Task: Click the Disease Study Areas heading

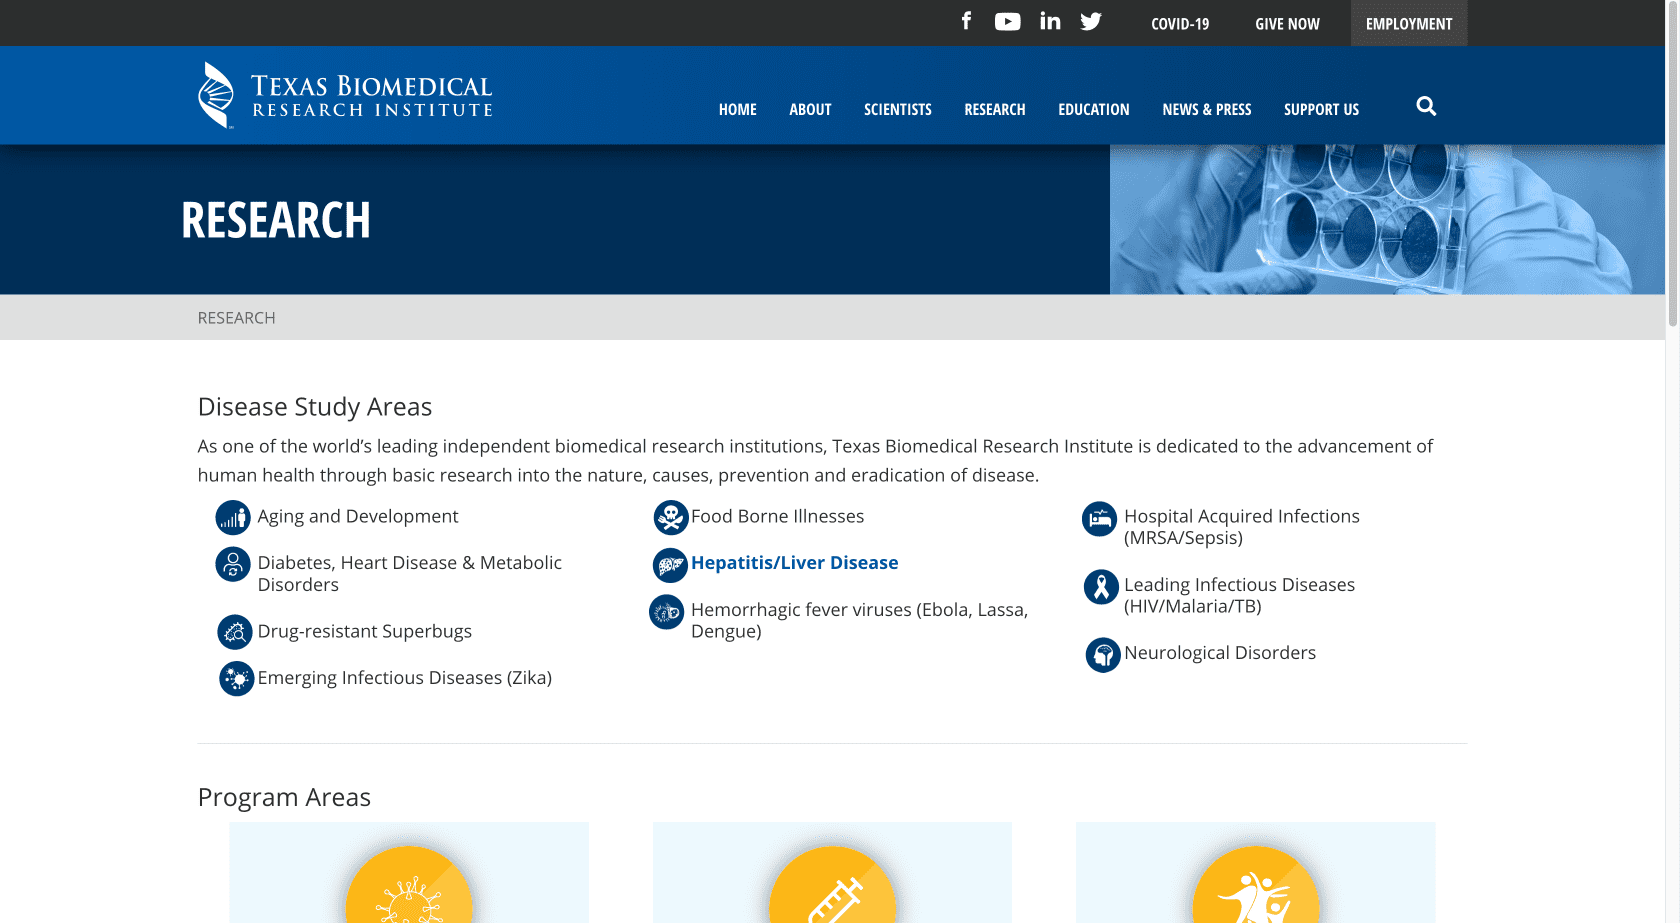Action: 315,407
